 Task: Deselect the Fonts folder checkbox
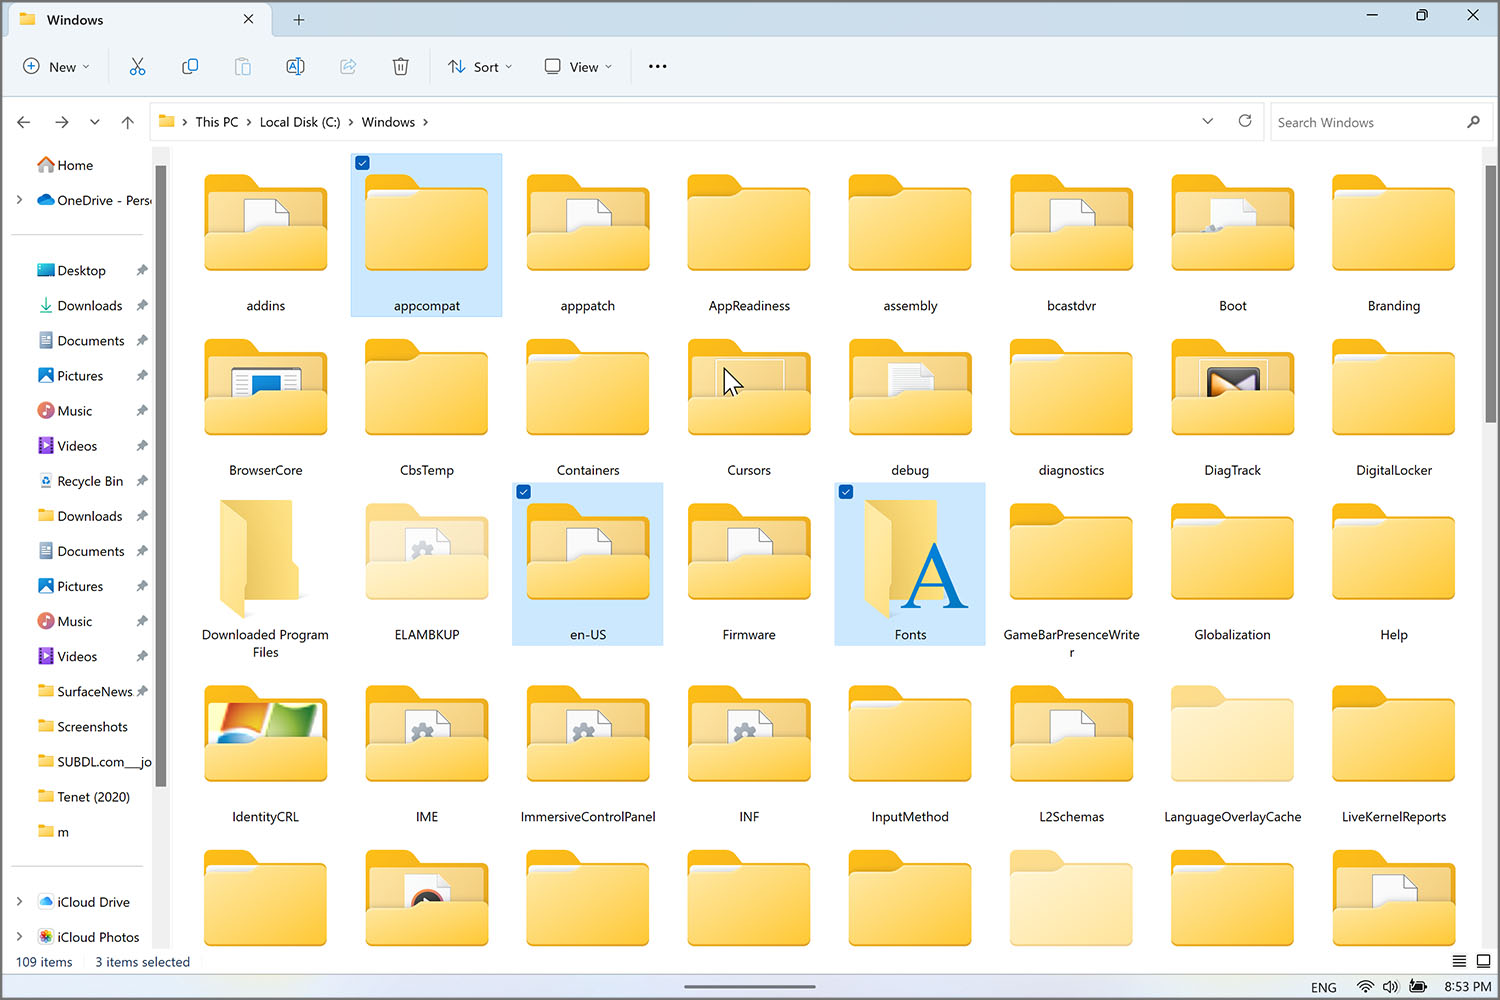coord(846,492)
